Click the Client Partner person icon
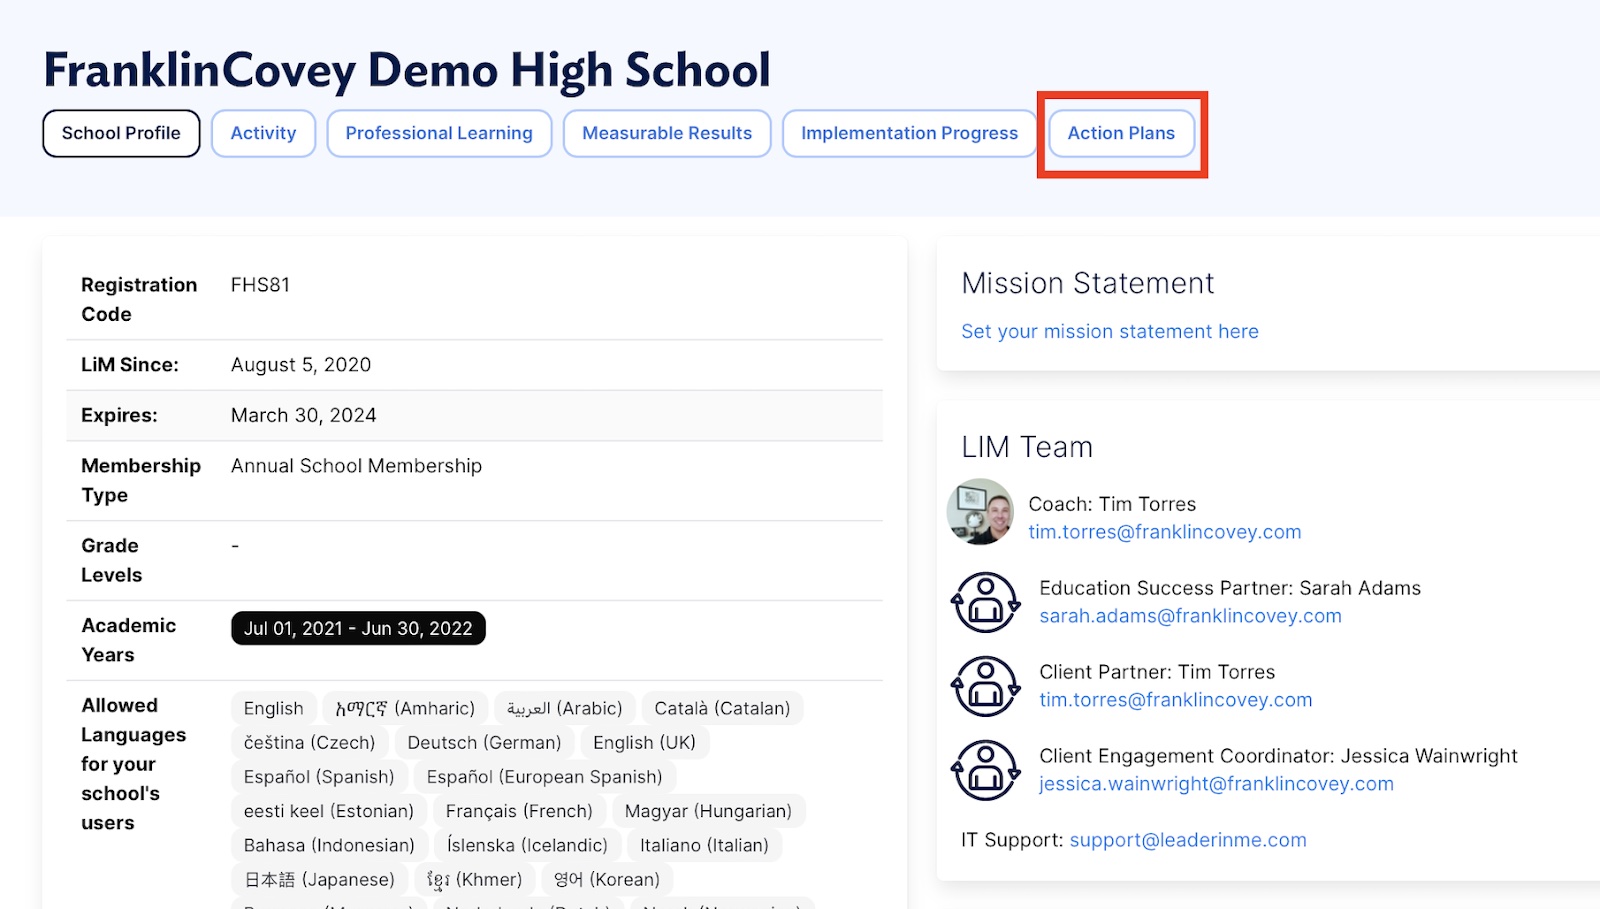This screenshot has width=1600, height=909. pyautogui.click(x=985, y=686)
